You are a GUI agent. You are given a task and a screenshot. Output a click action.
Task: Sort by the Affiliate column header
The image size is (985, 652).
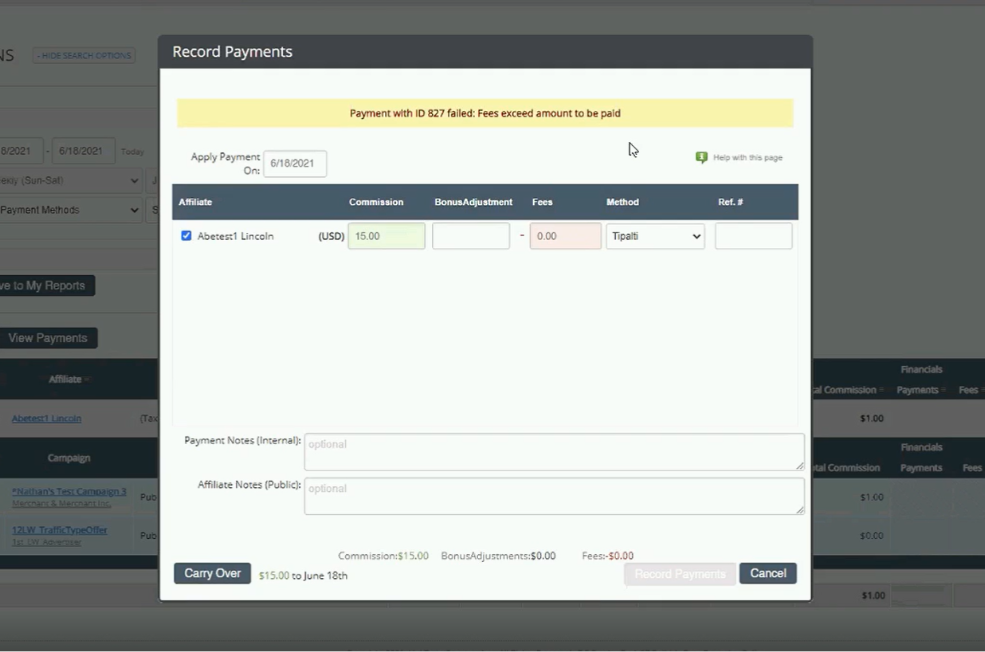pos(66,379)
